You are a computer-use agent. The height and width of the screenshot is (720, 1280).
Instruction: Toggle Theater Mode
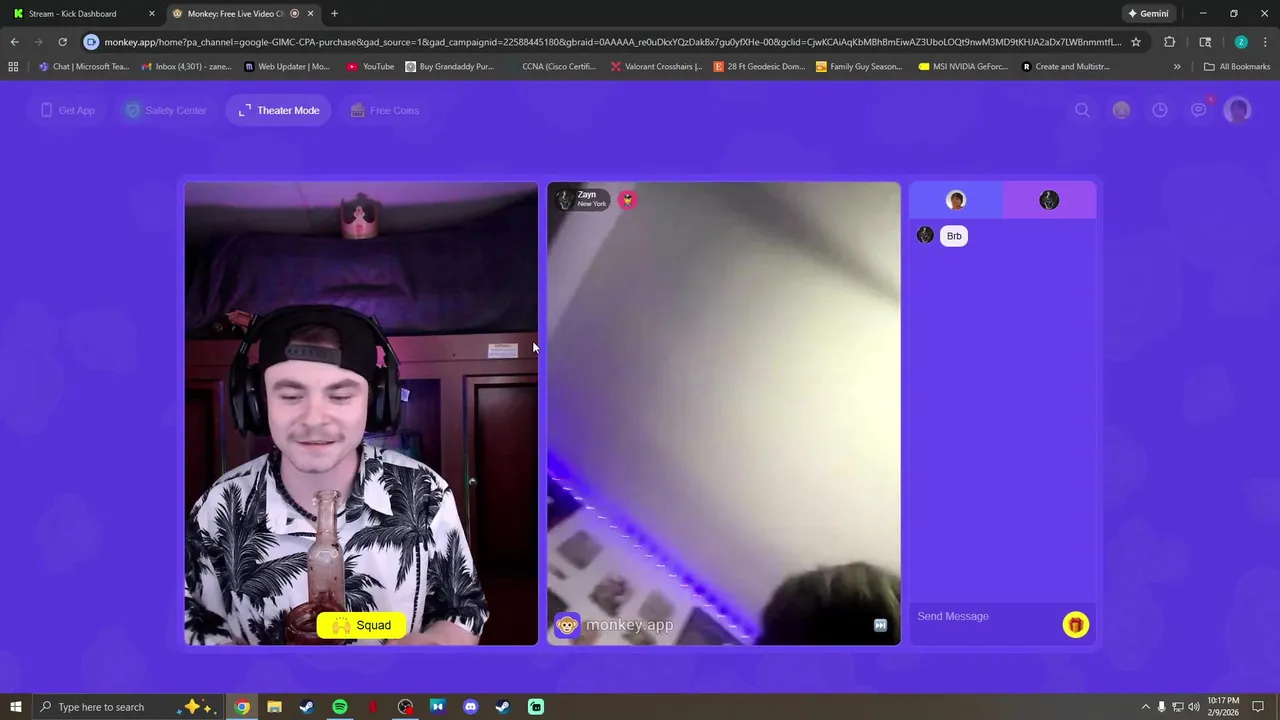coord(279,110)
